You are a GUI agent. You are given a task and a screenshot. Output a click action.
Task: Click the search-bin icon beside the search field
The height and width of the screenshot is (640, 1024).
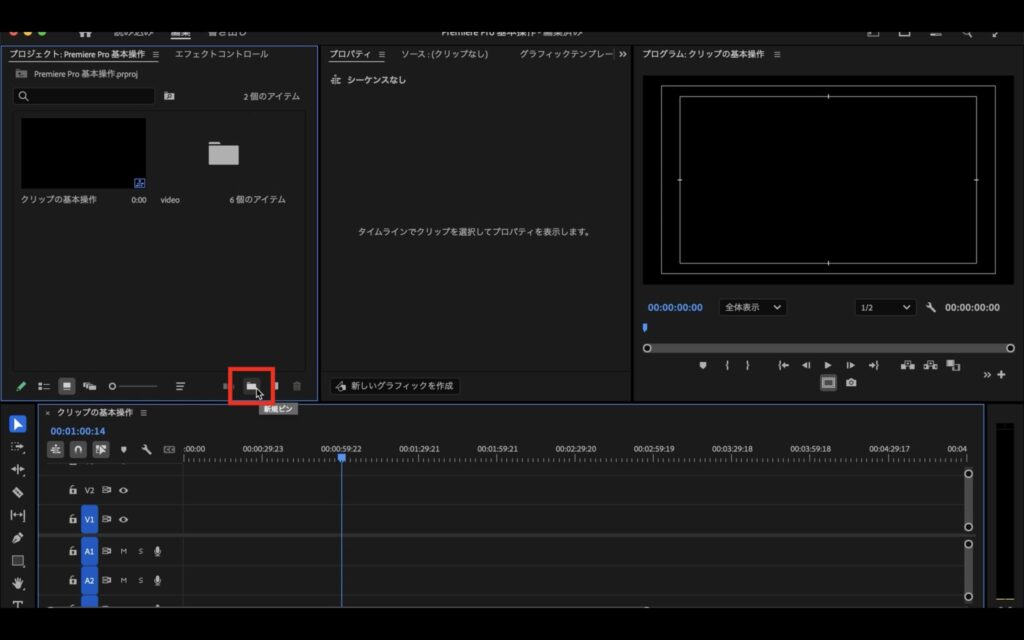coord(169,96)
